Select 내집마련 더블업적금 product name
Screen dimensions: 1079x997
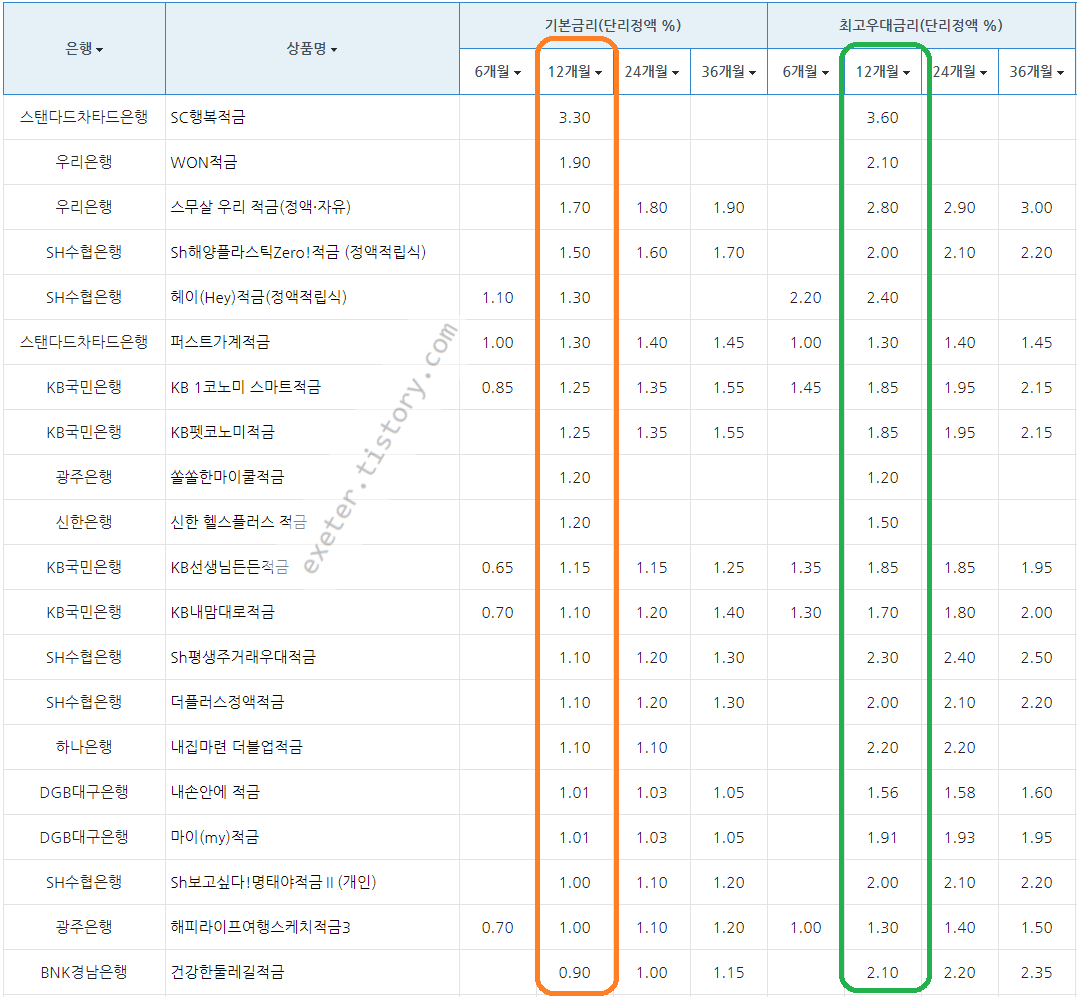pyautogui.click(x=237, y=747)
